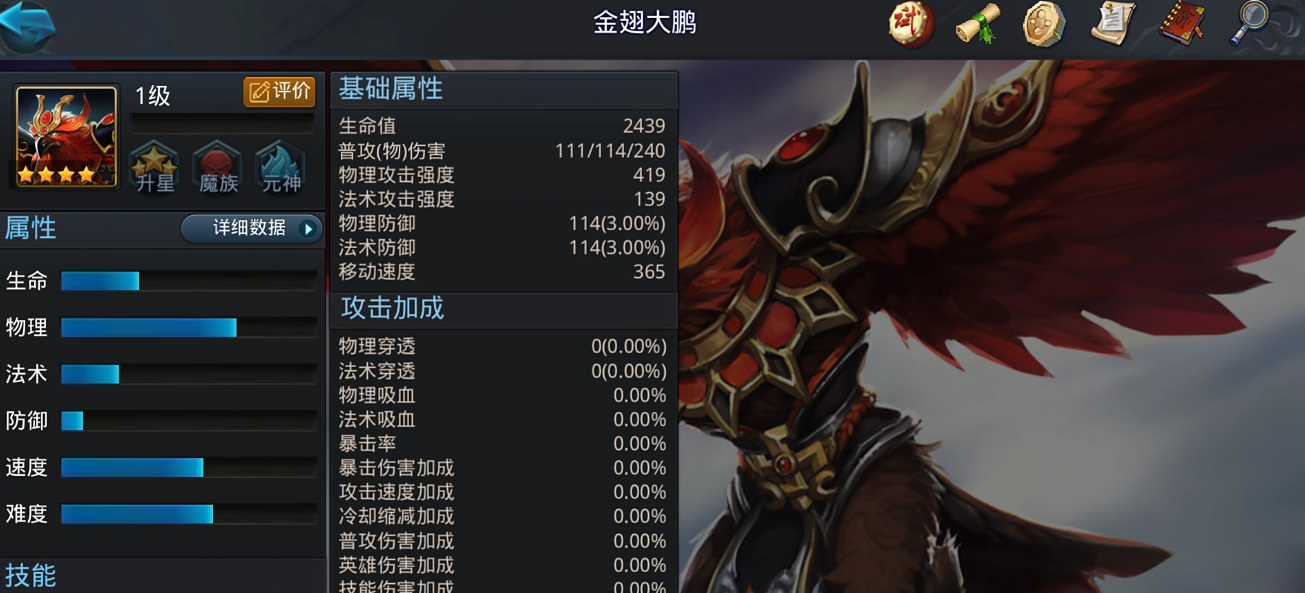1305x593 pixels.
Task: Go back using the blue arrow
Action: coord(28,27)
